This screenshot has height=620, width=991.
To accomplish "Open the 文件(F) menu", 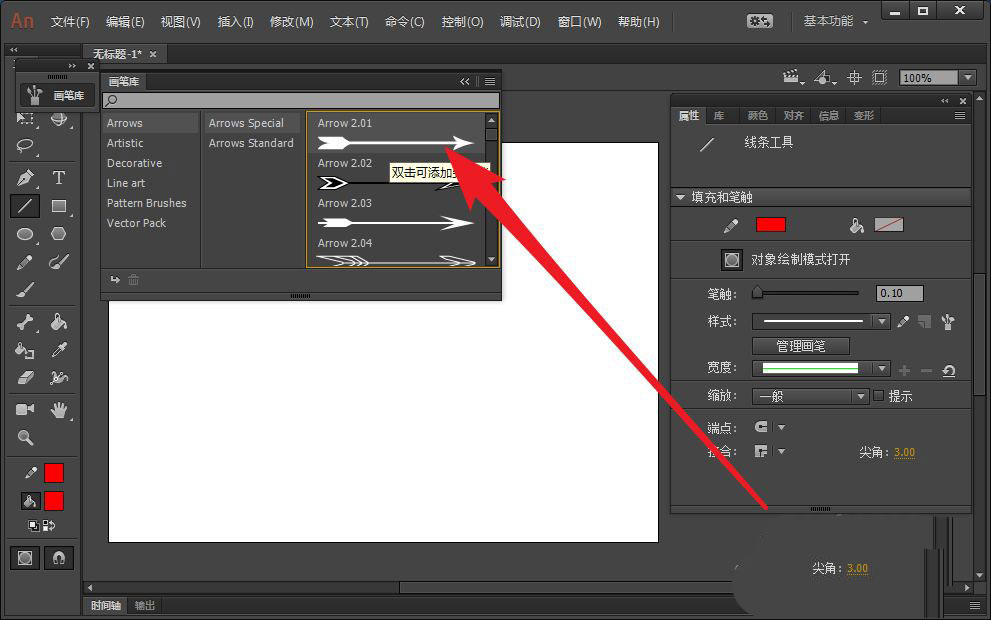I will pyautogui.click(x=70, y=22).
